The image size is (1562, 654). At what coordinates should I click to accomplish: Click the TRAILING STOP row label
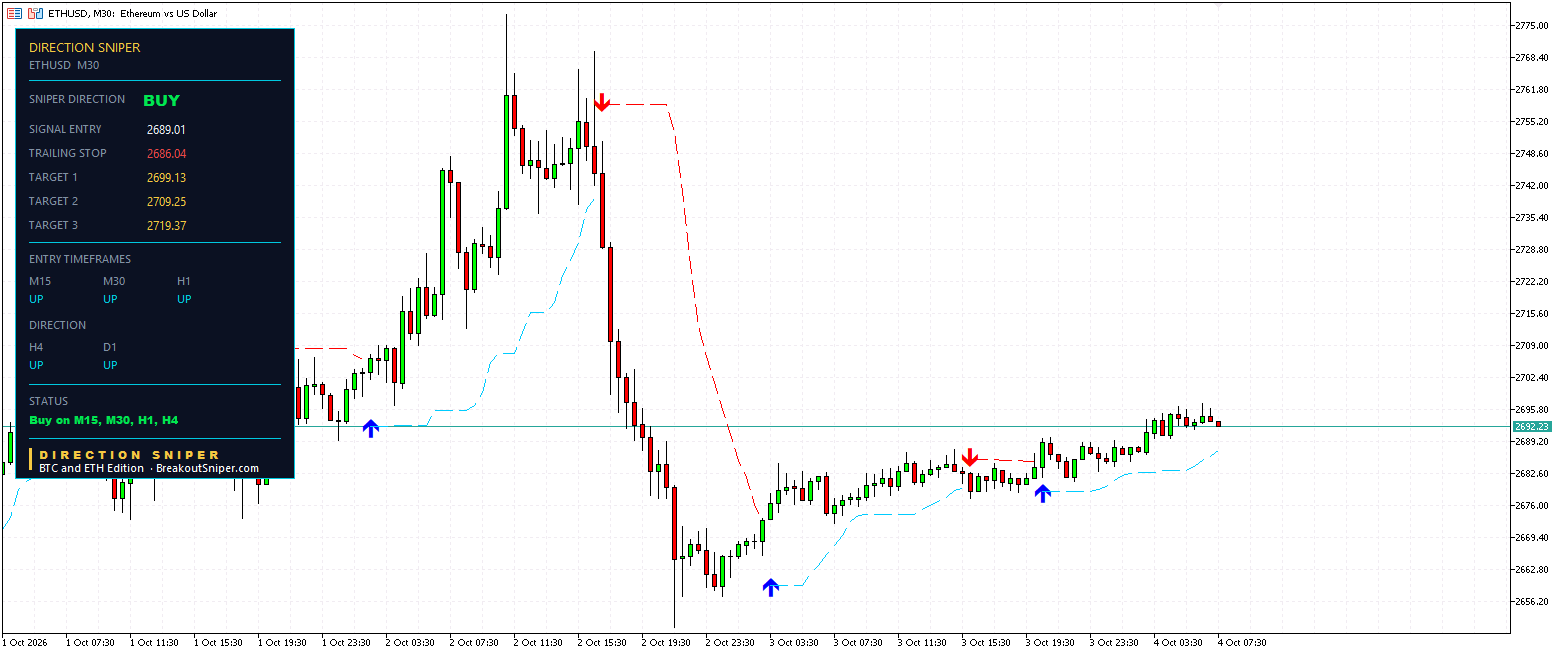(x=67, y=153)
